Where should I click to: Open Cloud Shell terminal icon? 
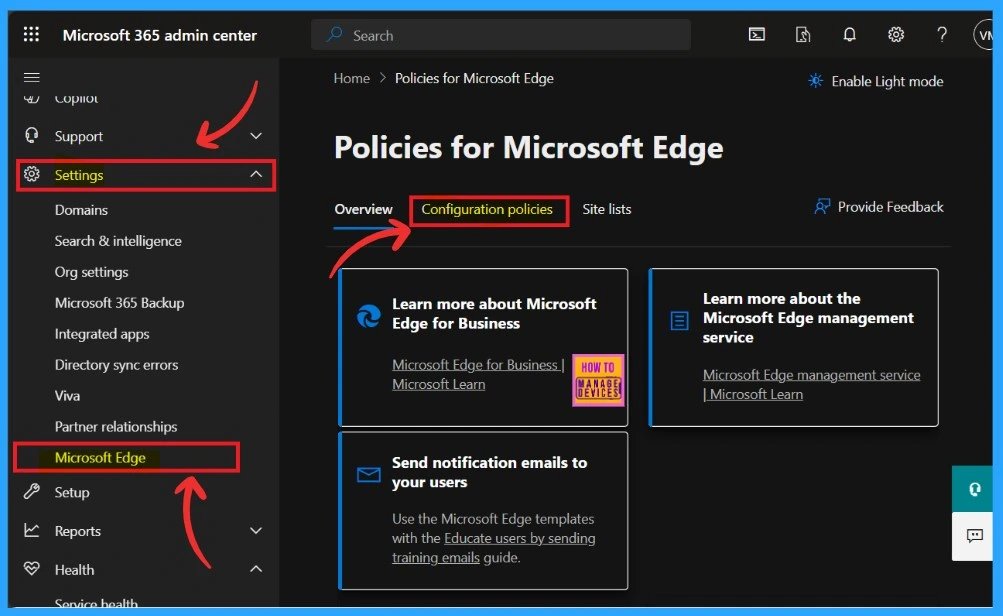coord(757,35)
